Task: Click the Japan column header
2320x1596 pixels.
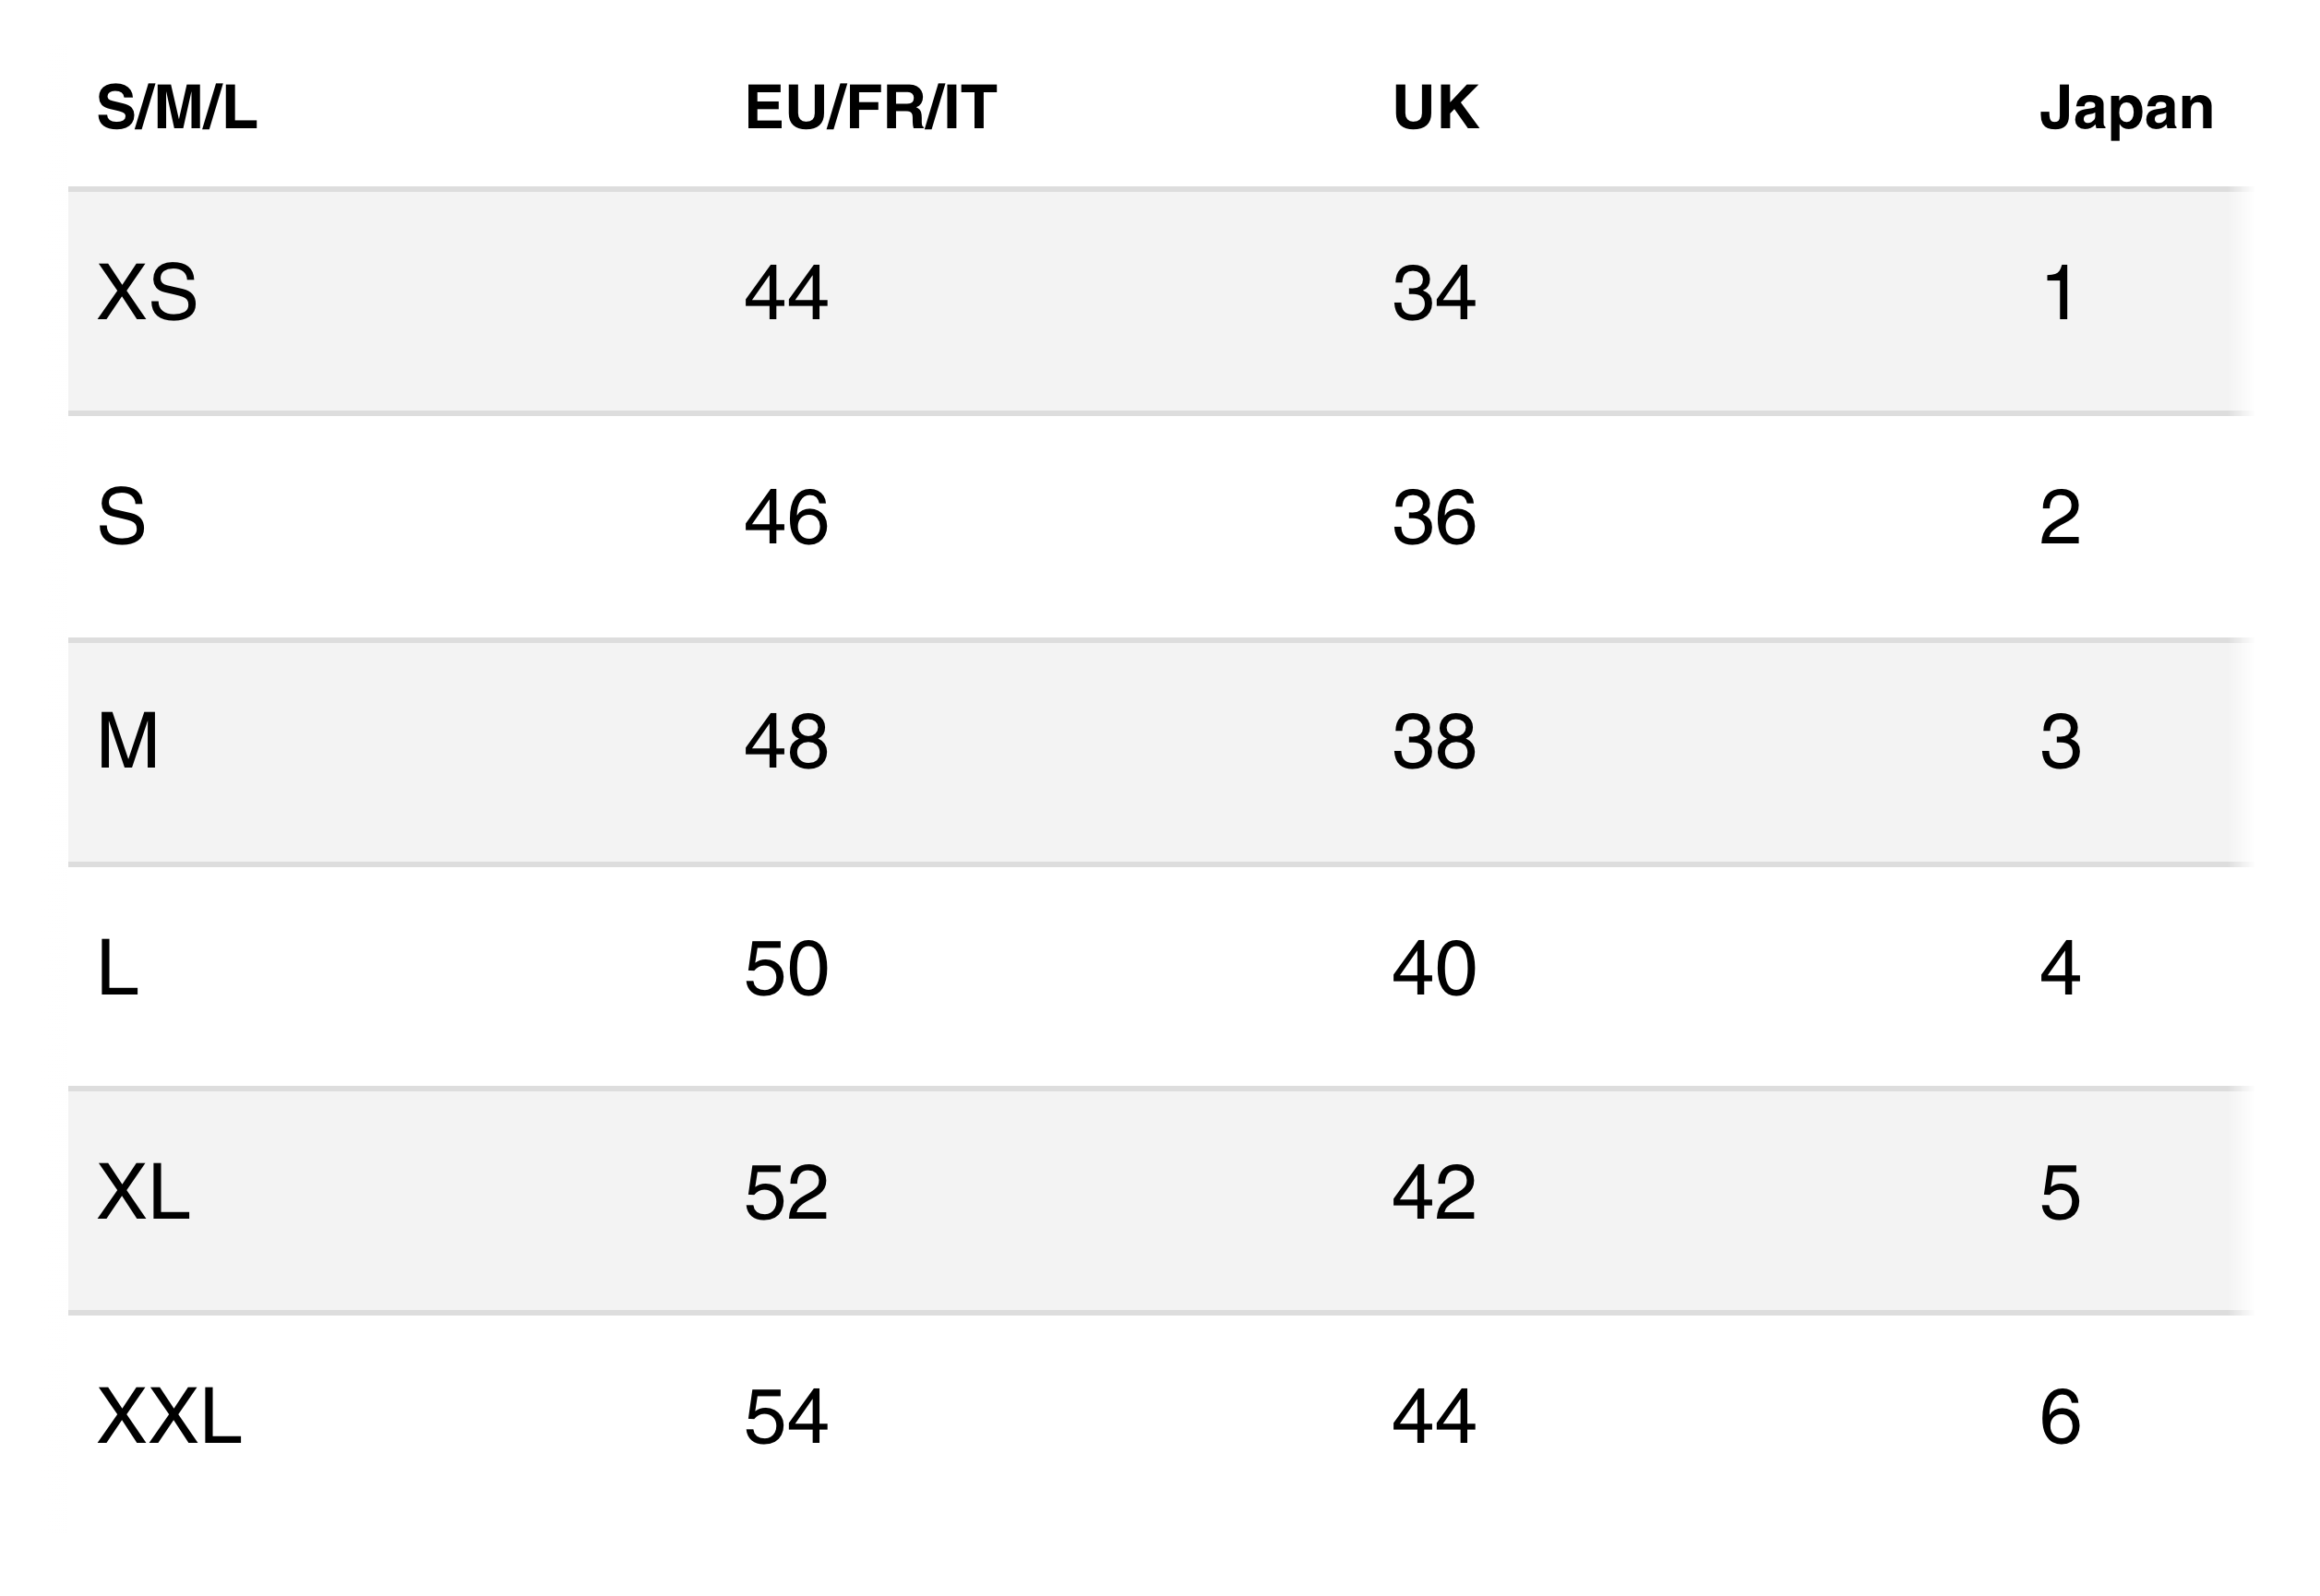Action: [x=2126, y=109]
